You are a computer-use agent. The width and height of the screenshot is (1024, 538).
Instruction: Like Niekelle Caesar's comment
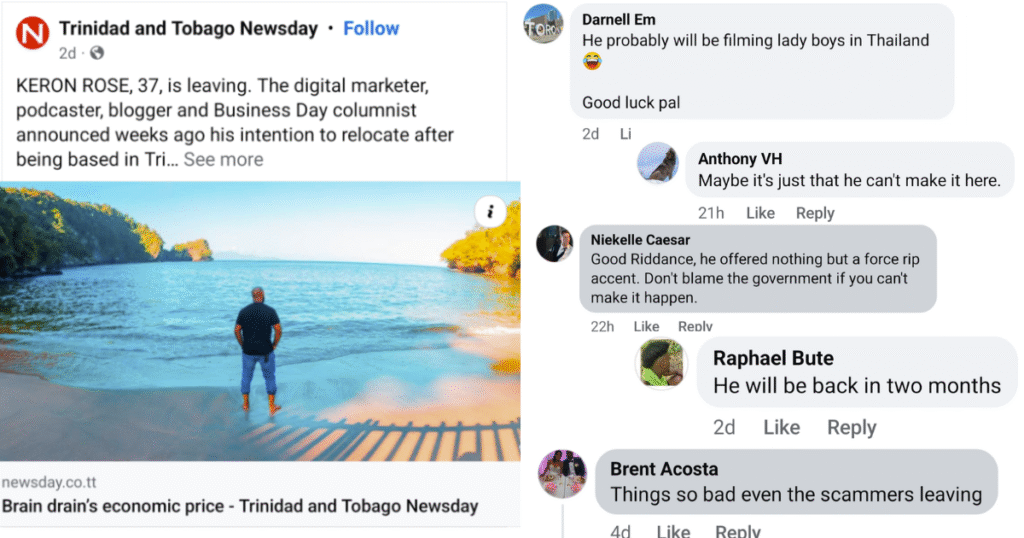click(x=646, y=326)
